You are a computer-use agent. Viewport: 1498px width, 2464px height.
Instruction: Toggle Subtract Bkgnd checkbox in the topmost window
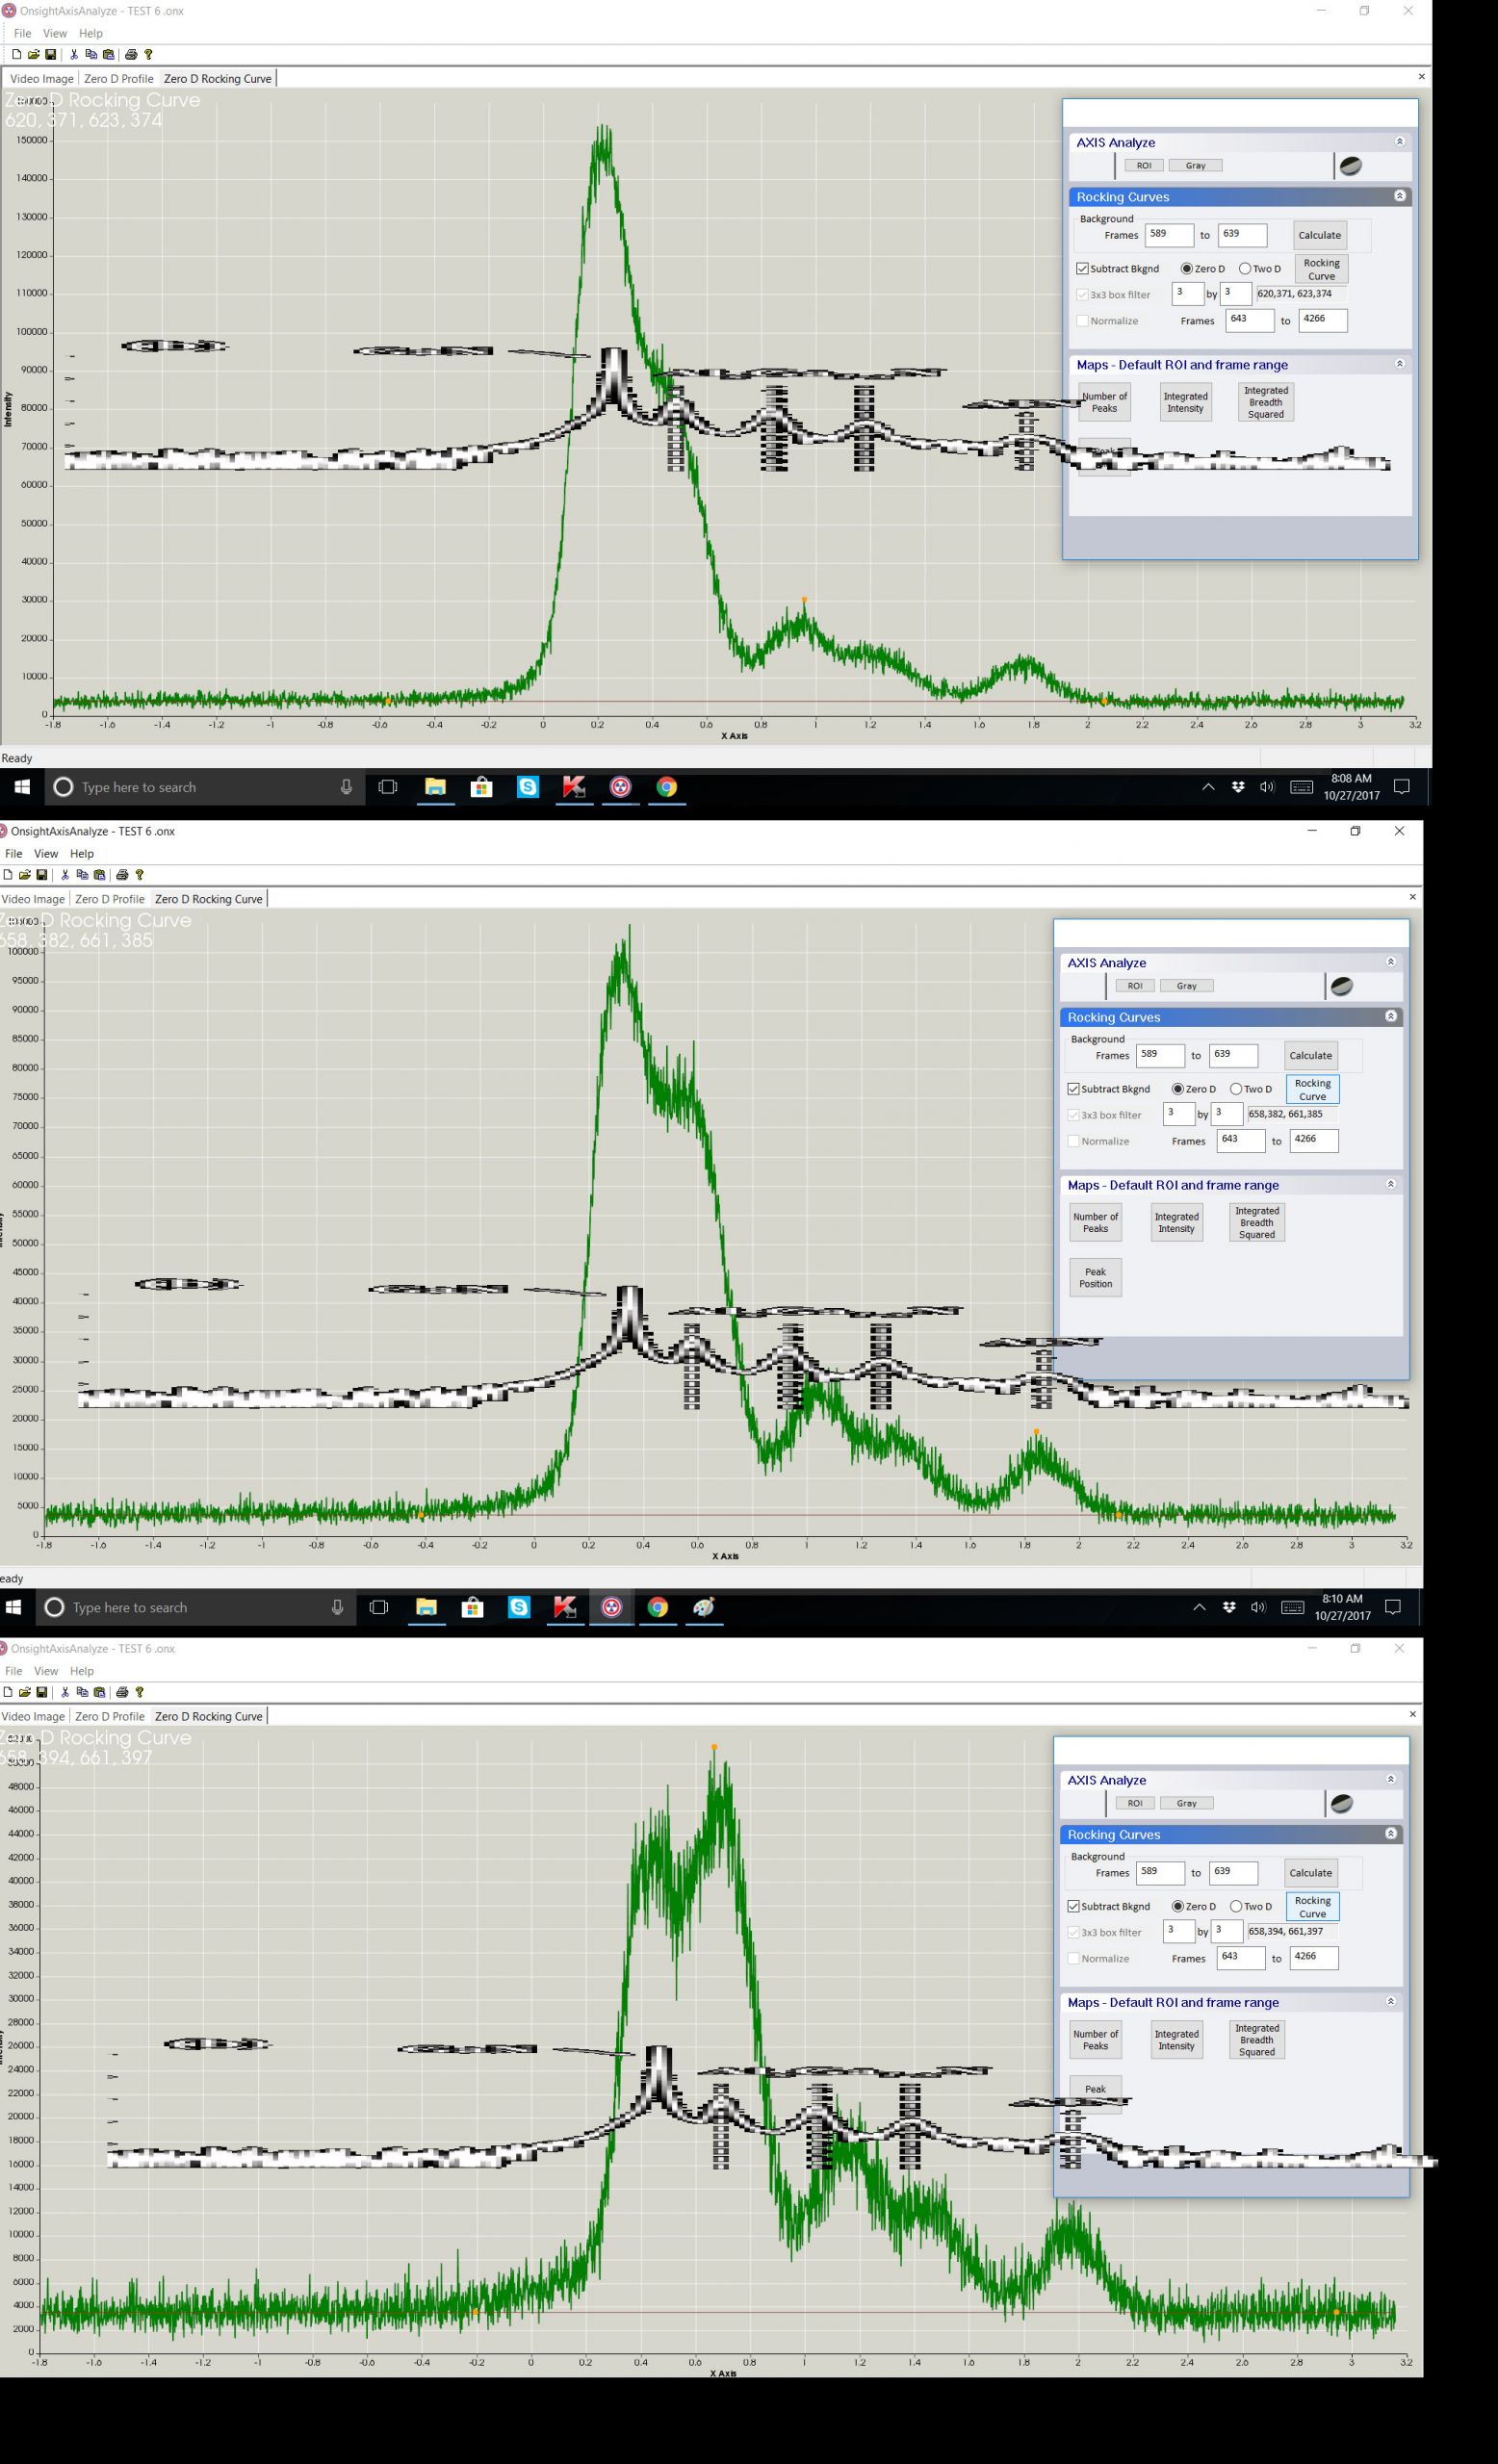1082,269
